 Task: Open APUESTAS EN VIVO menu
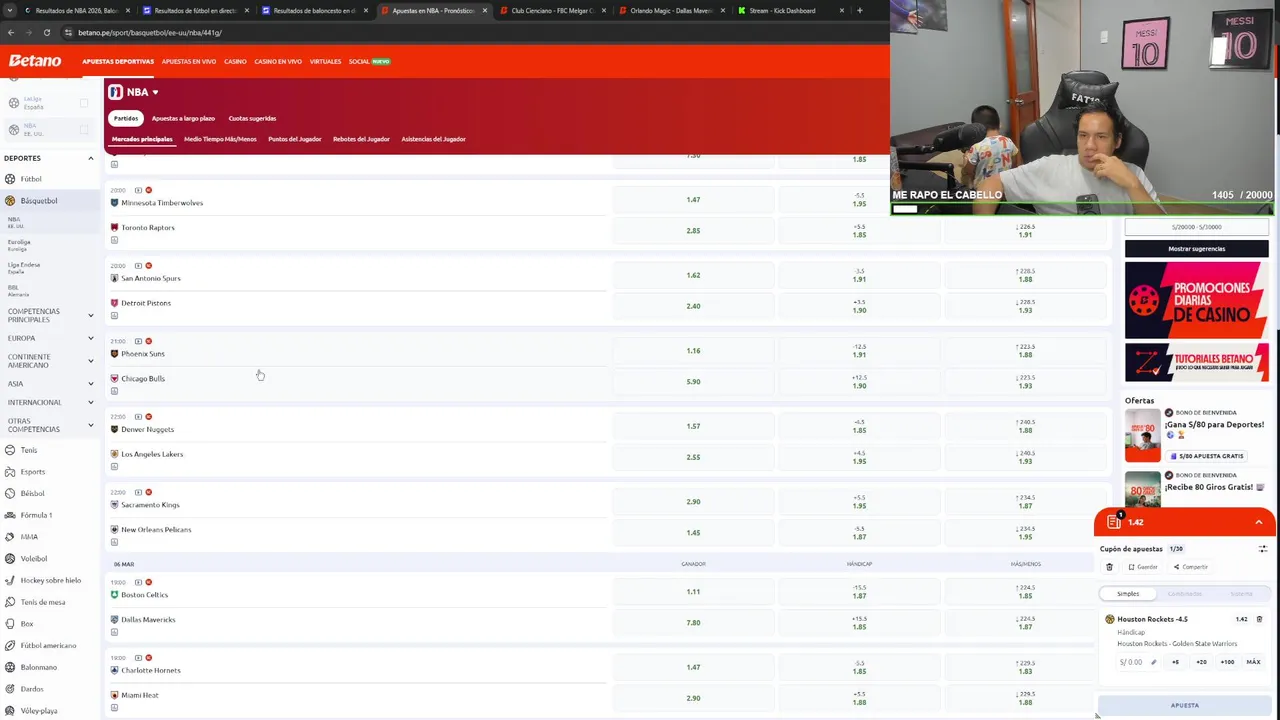(189, 62)
